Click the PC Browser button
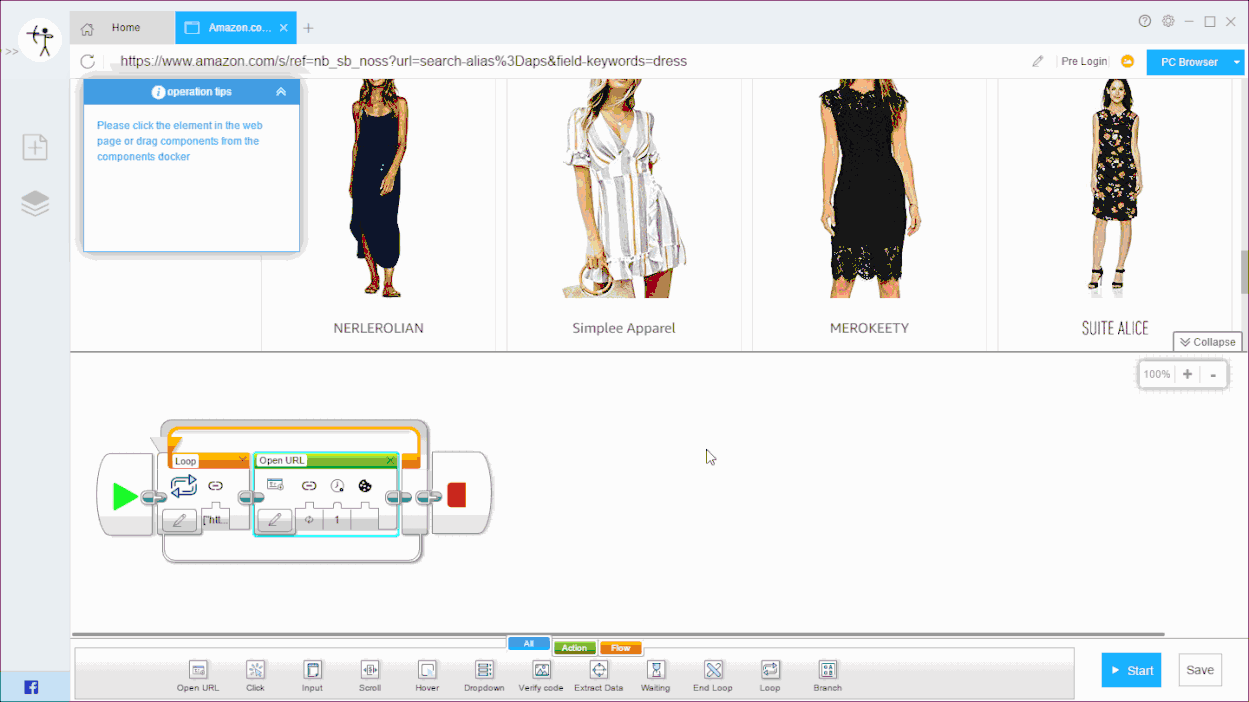The width and height of the screenshot is (1249, 702). coord(1189,62)
